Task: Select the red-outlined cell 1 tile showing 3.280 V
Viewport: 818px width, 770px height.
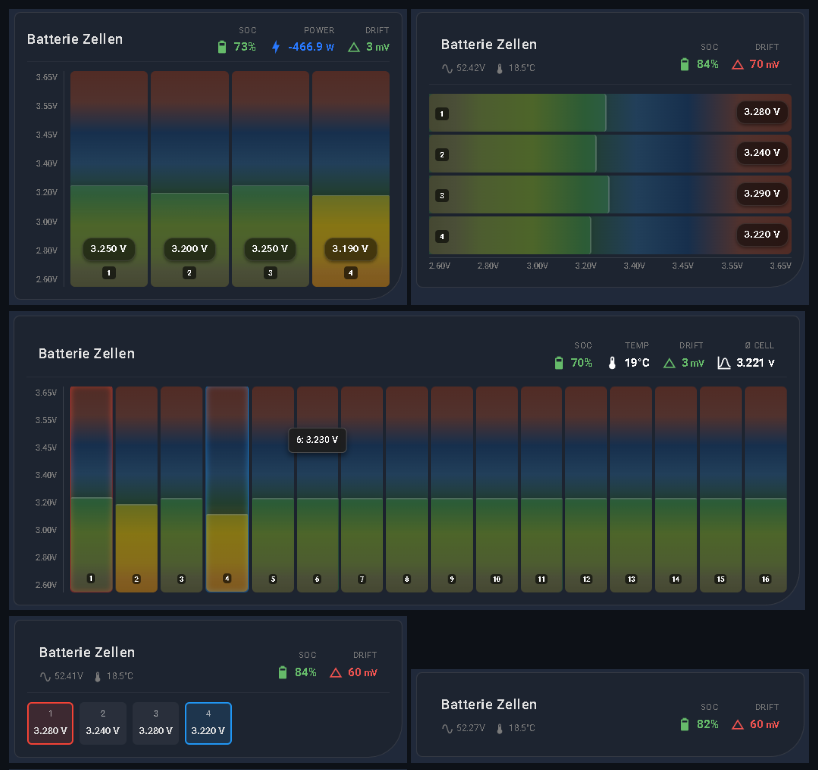Action: coord(50,723)
